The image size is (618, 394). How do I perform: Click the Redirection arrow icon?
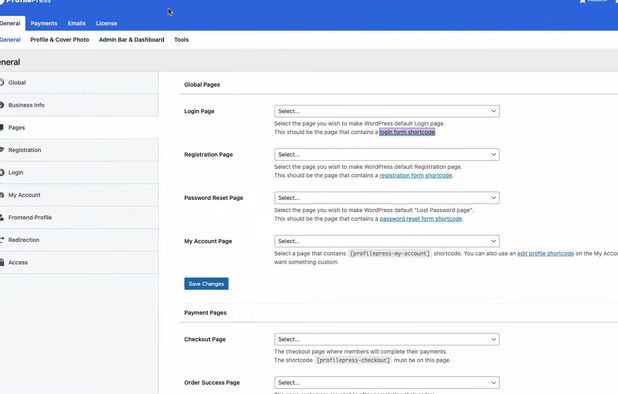coord(2,240)
